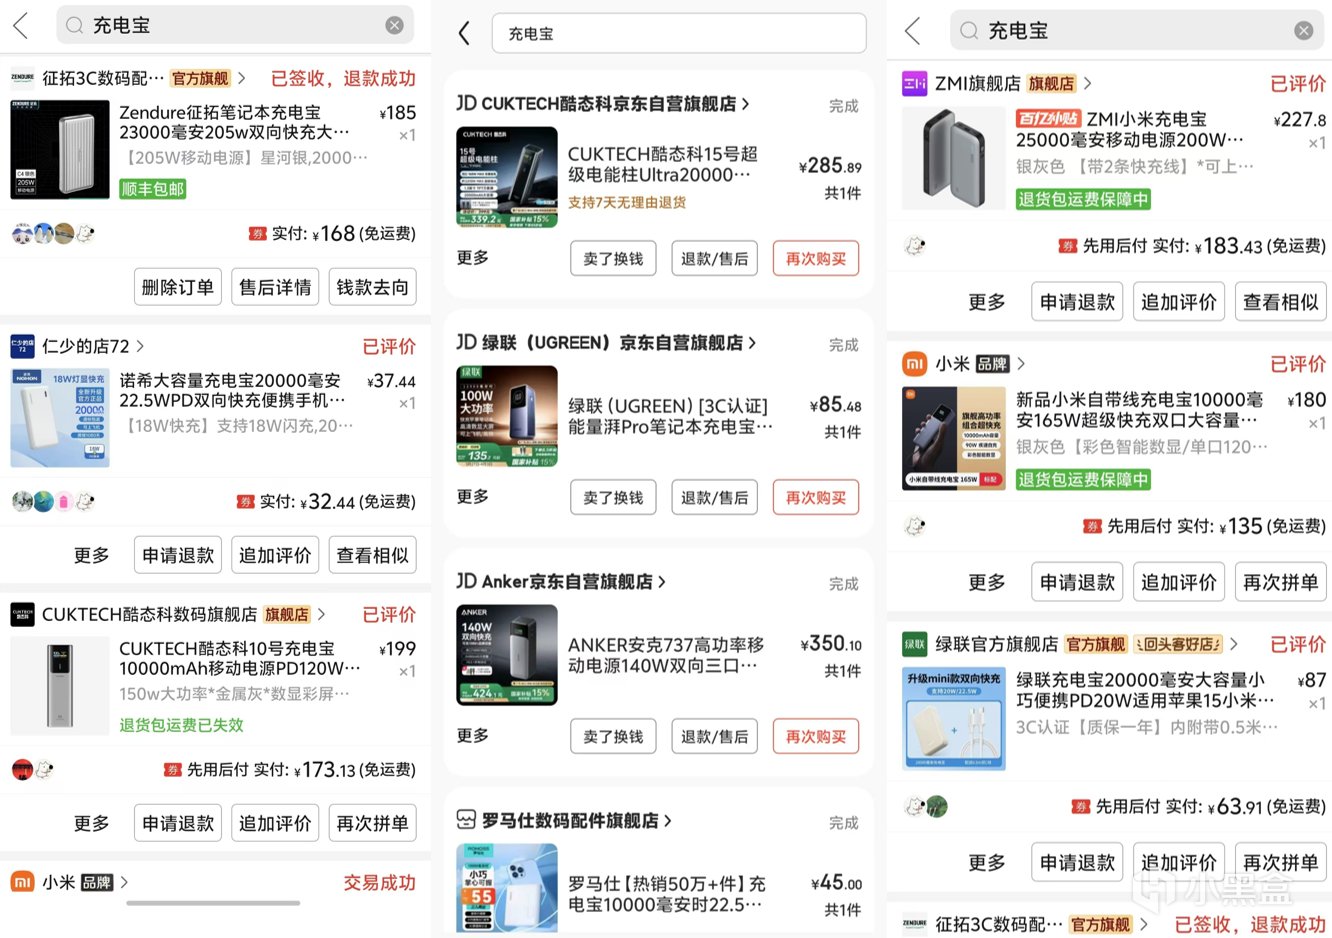
Task: Tap the 券 coupon icon beside 实付 ¥168
Action: click(257, 234)
